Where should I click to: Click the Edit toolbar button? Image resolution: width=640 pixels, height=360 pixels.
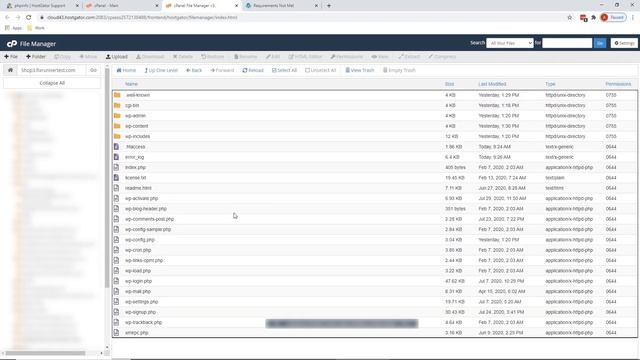click(273, 57)
